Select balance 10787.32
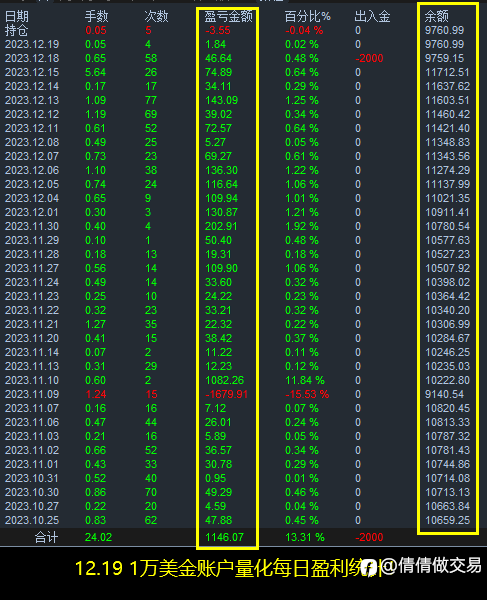487x600 pixels. (448, 436)
